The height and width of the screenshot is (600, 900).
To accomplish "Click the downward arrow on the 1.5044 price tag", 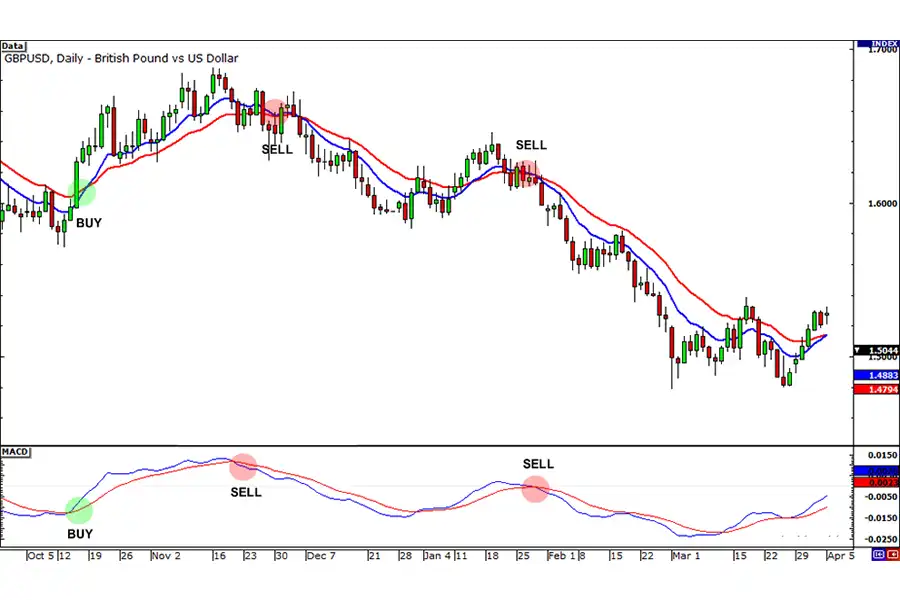I will pyautogui.click(x=858, y=350).
